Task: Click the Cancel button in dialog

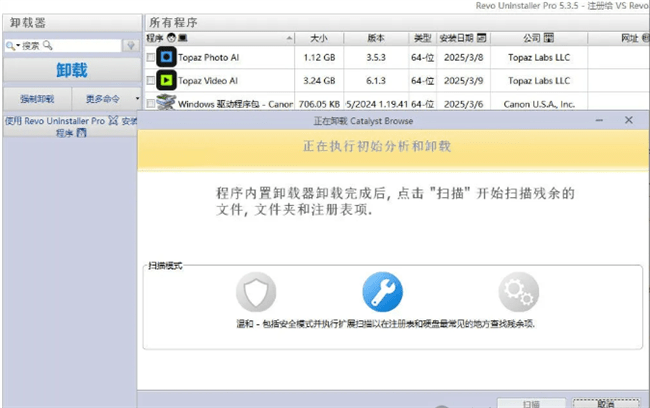Action: point(606,403)
